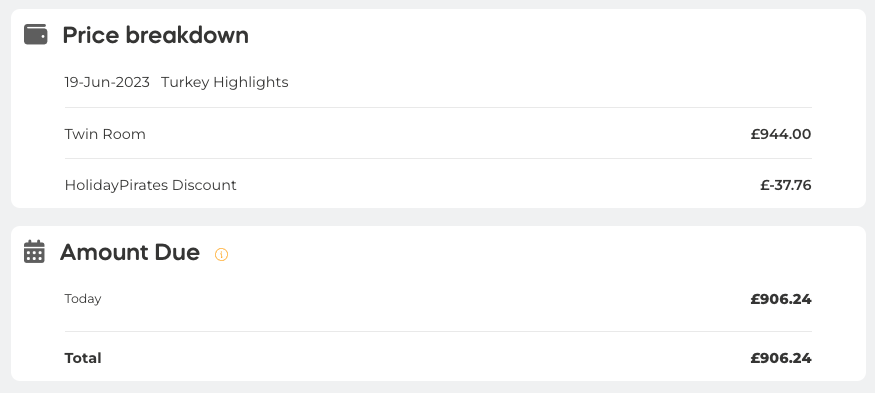Viewport: 875px width, 393px height.
Task: Click the Turkey Highlights tour name
Action: pos(225,82)
